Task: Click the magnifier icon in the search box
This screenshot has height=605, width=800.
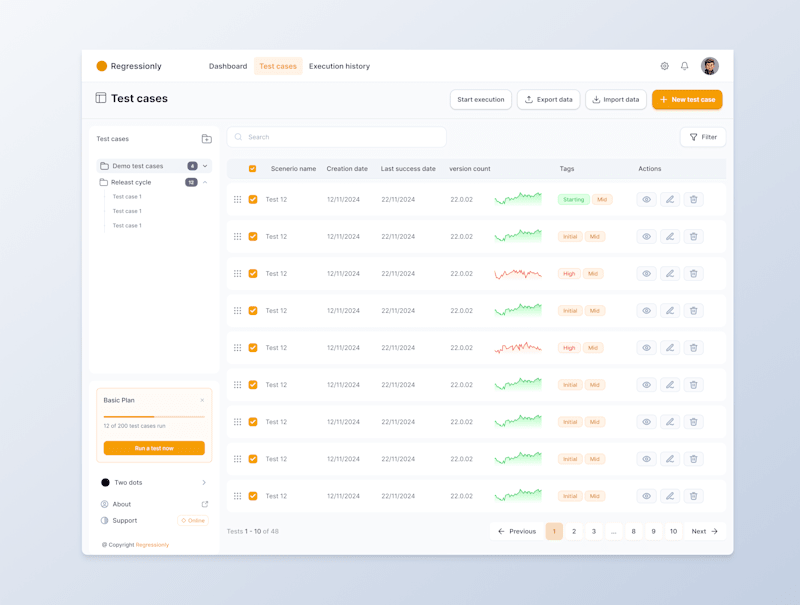Action: 238,137
